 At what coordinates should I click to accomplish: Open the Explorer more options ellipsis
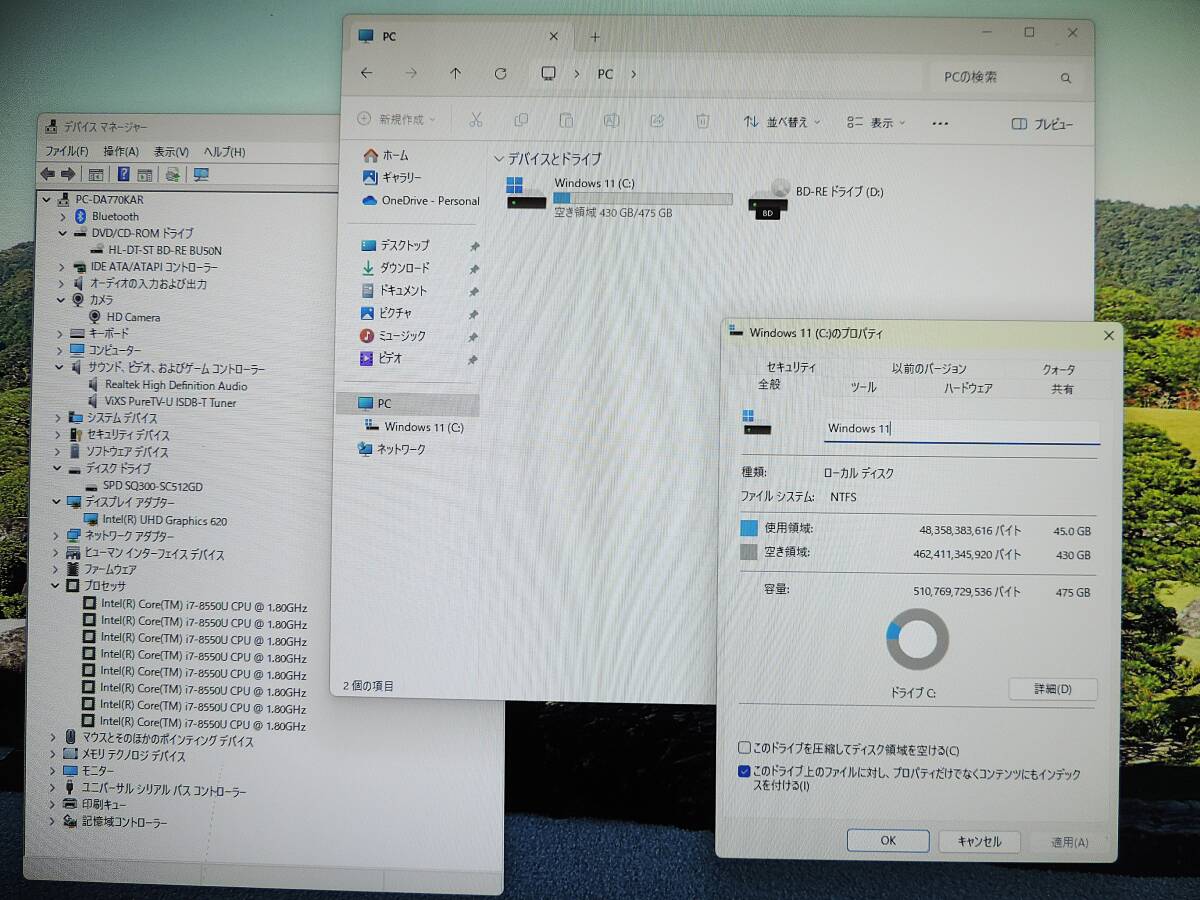[940, 123]
